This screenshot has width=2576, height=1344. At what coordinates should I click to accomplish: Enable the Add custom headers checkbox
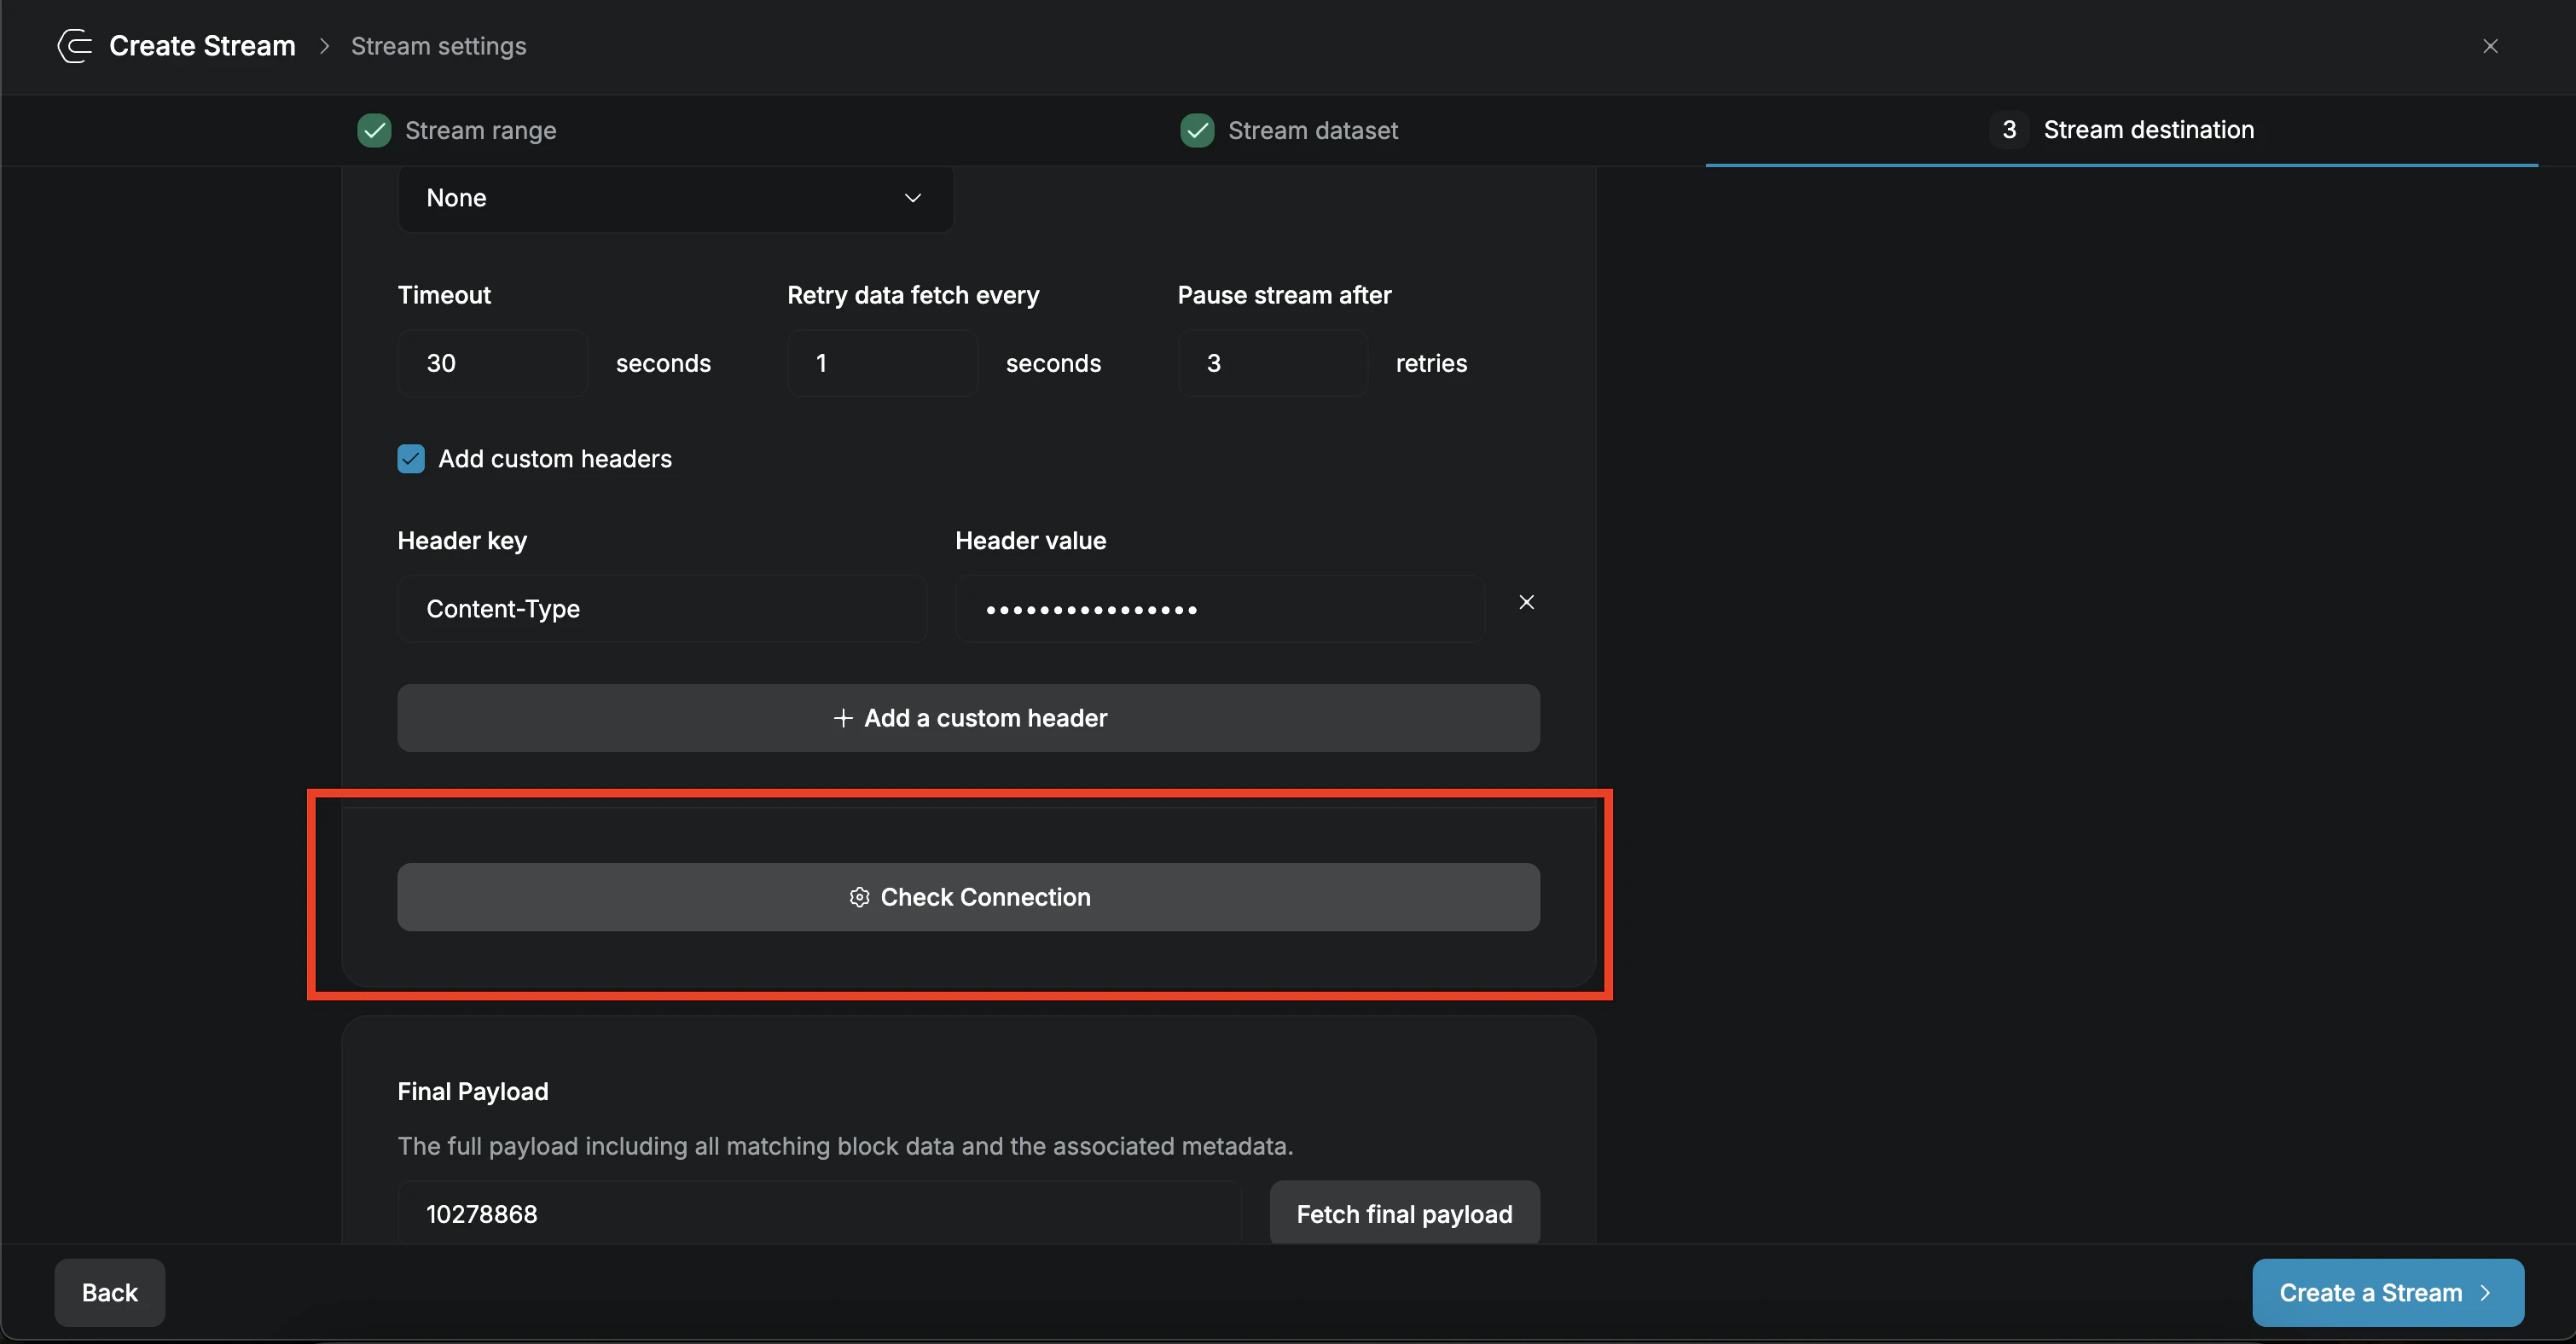pos(411,458)
